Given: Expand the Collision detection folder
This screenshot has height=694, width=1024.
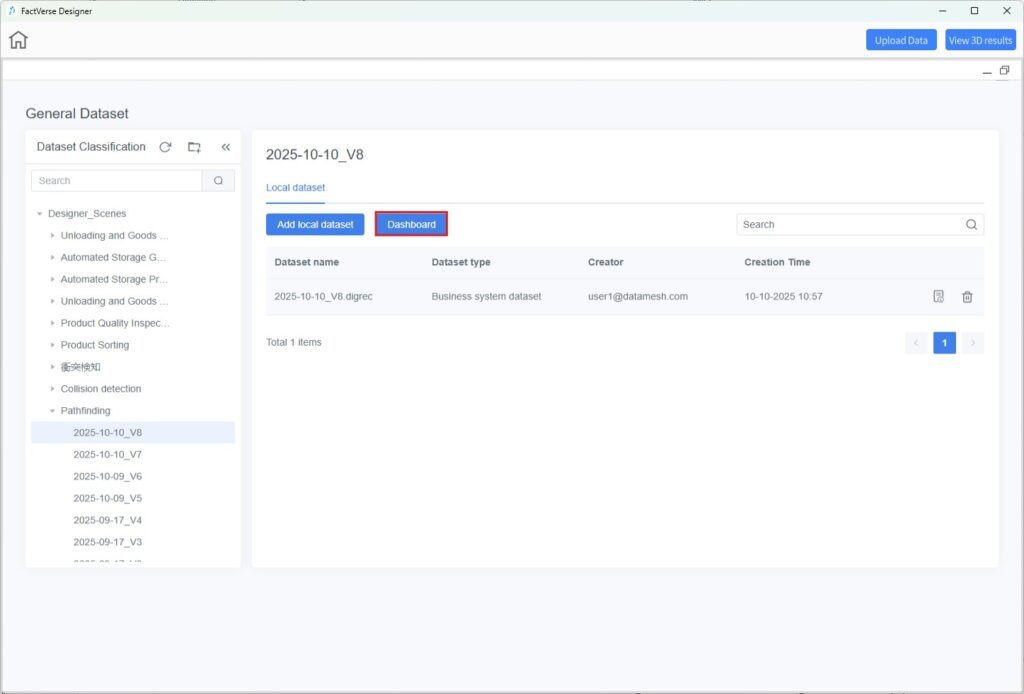Looking at the screenshot, I should point(52,389).
